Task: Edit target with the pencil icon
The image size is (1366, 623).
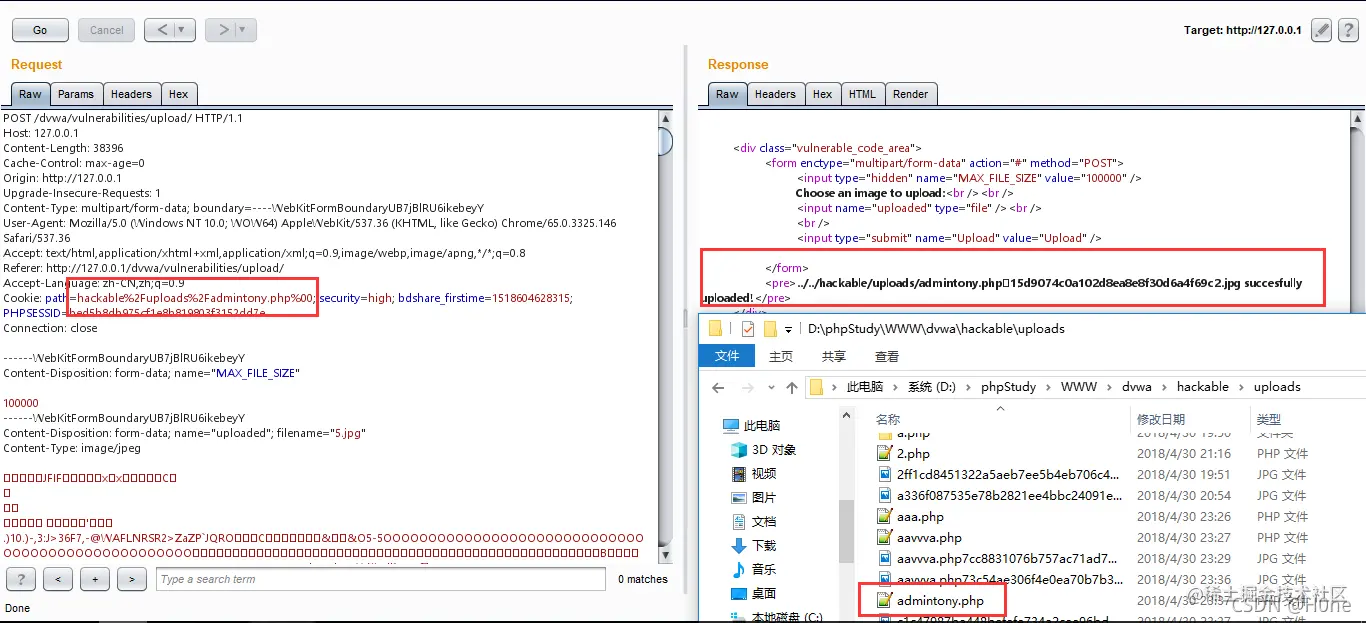Action: click(1321, 30)
